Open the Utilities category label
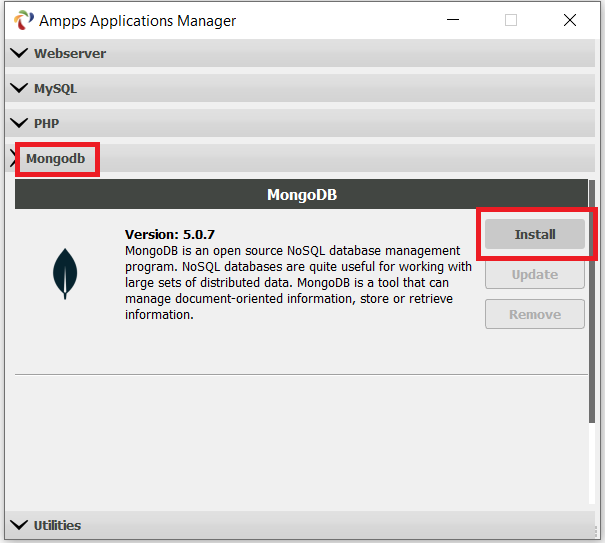605x543 pixels. (x=57, y=525)
